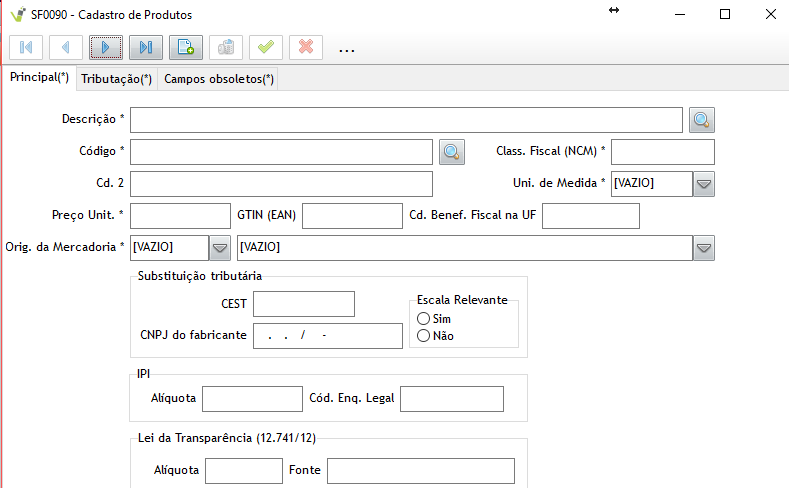
Task: Click the IPI Alíquota field
Action: tap(253, 399)
